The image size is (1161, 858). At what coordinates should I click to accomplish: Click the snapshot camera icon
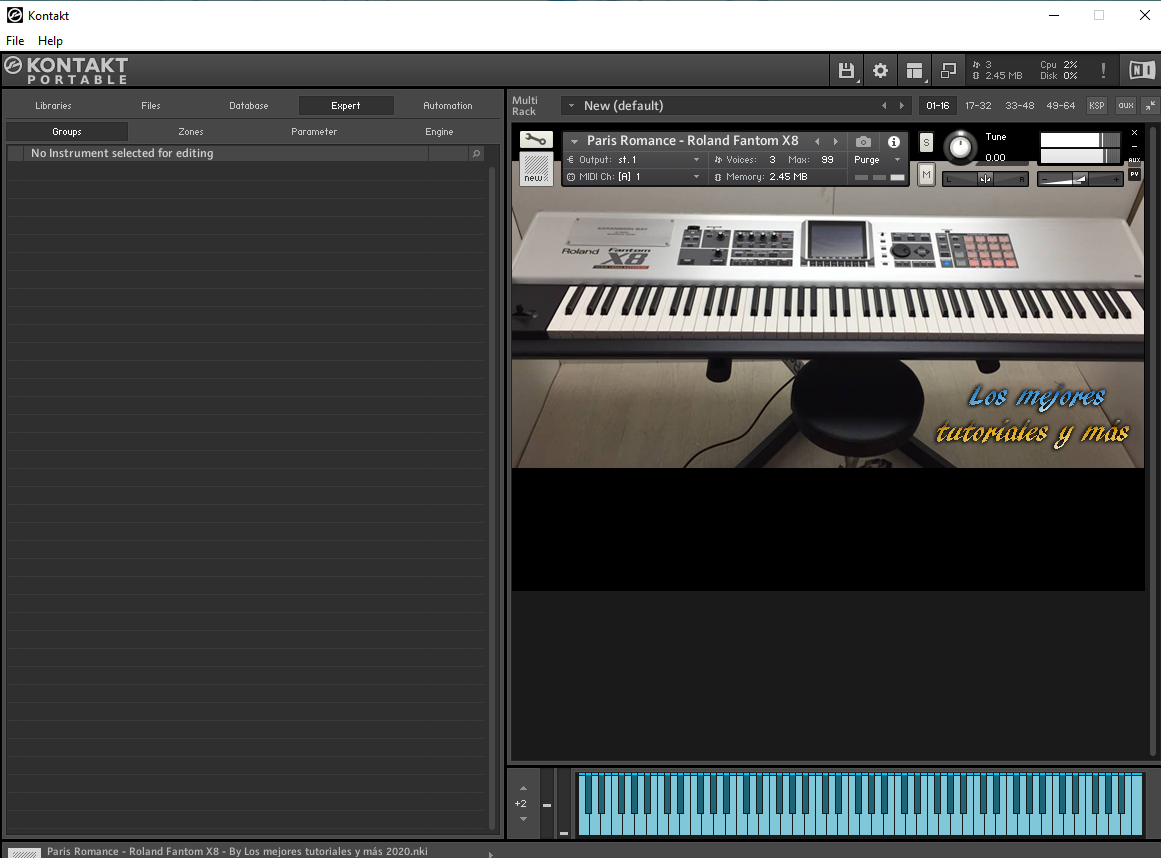click(863, 141)
